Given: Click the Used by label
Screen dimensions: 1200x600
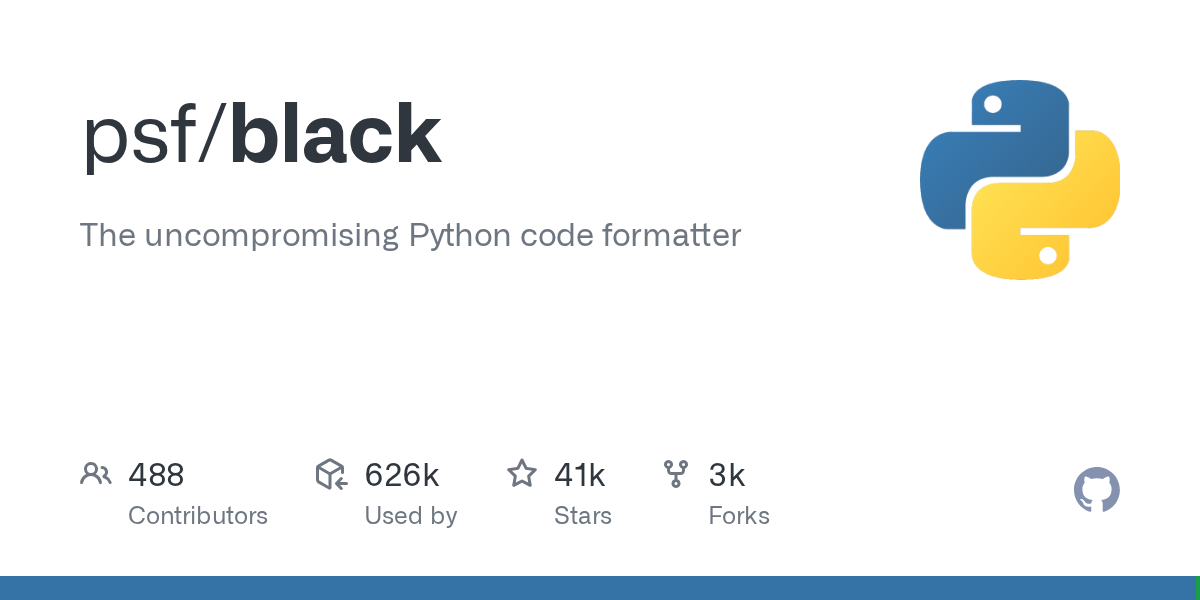Looking at the screenshot, I should 411,516.
